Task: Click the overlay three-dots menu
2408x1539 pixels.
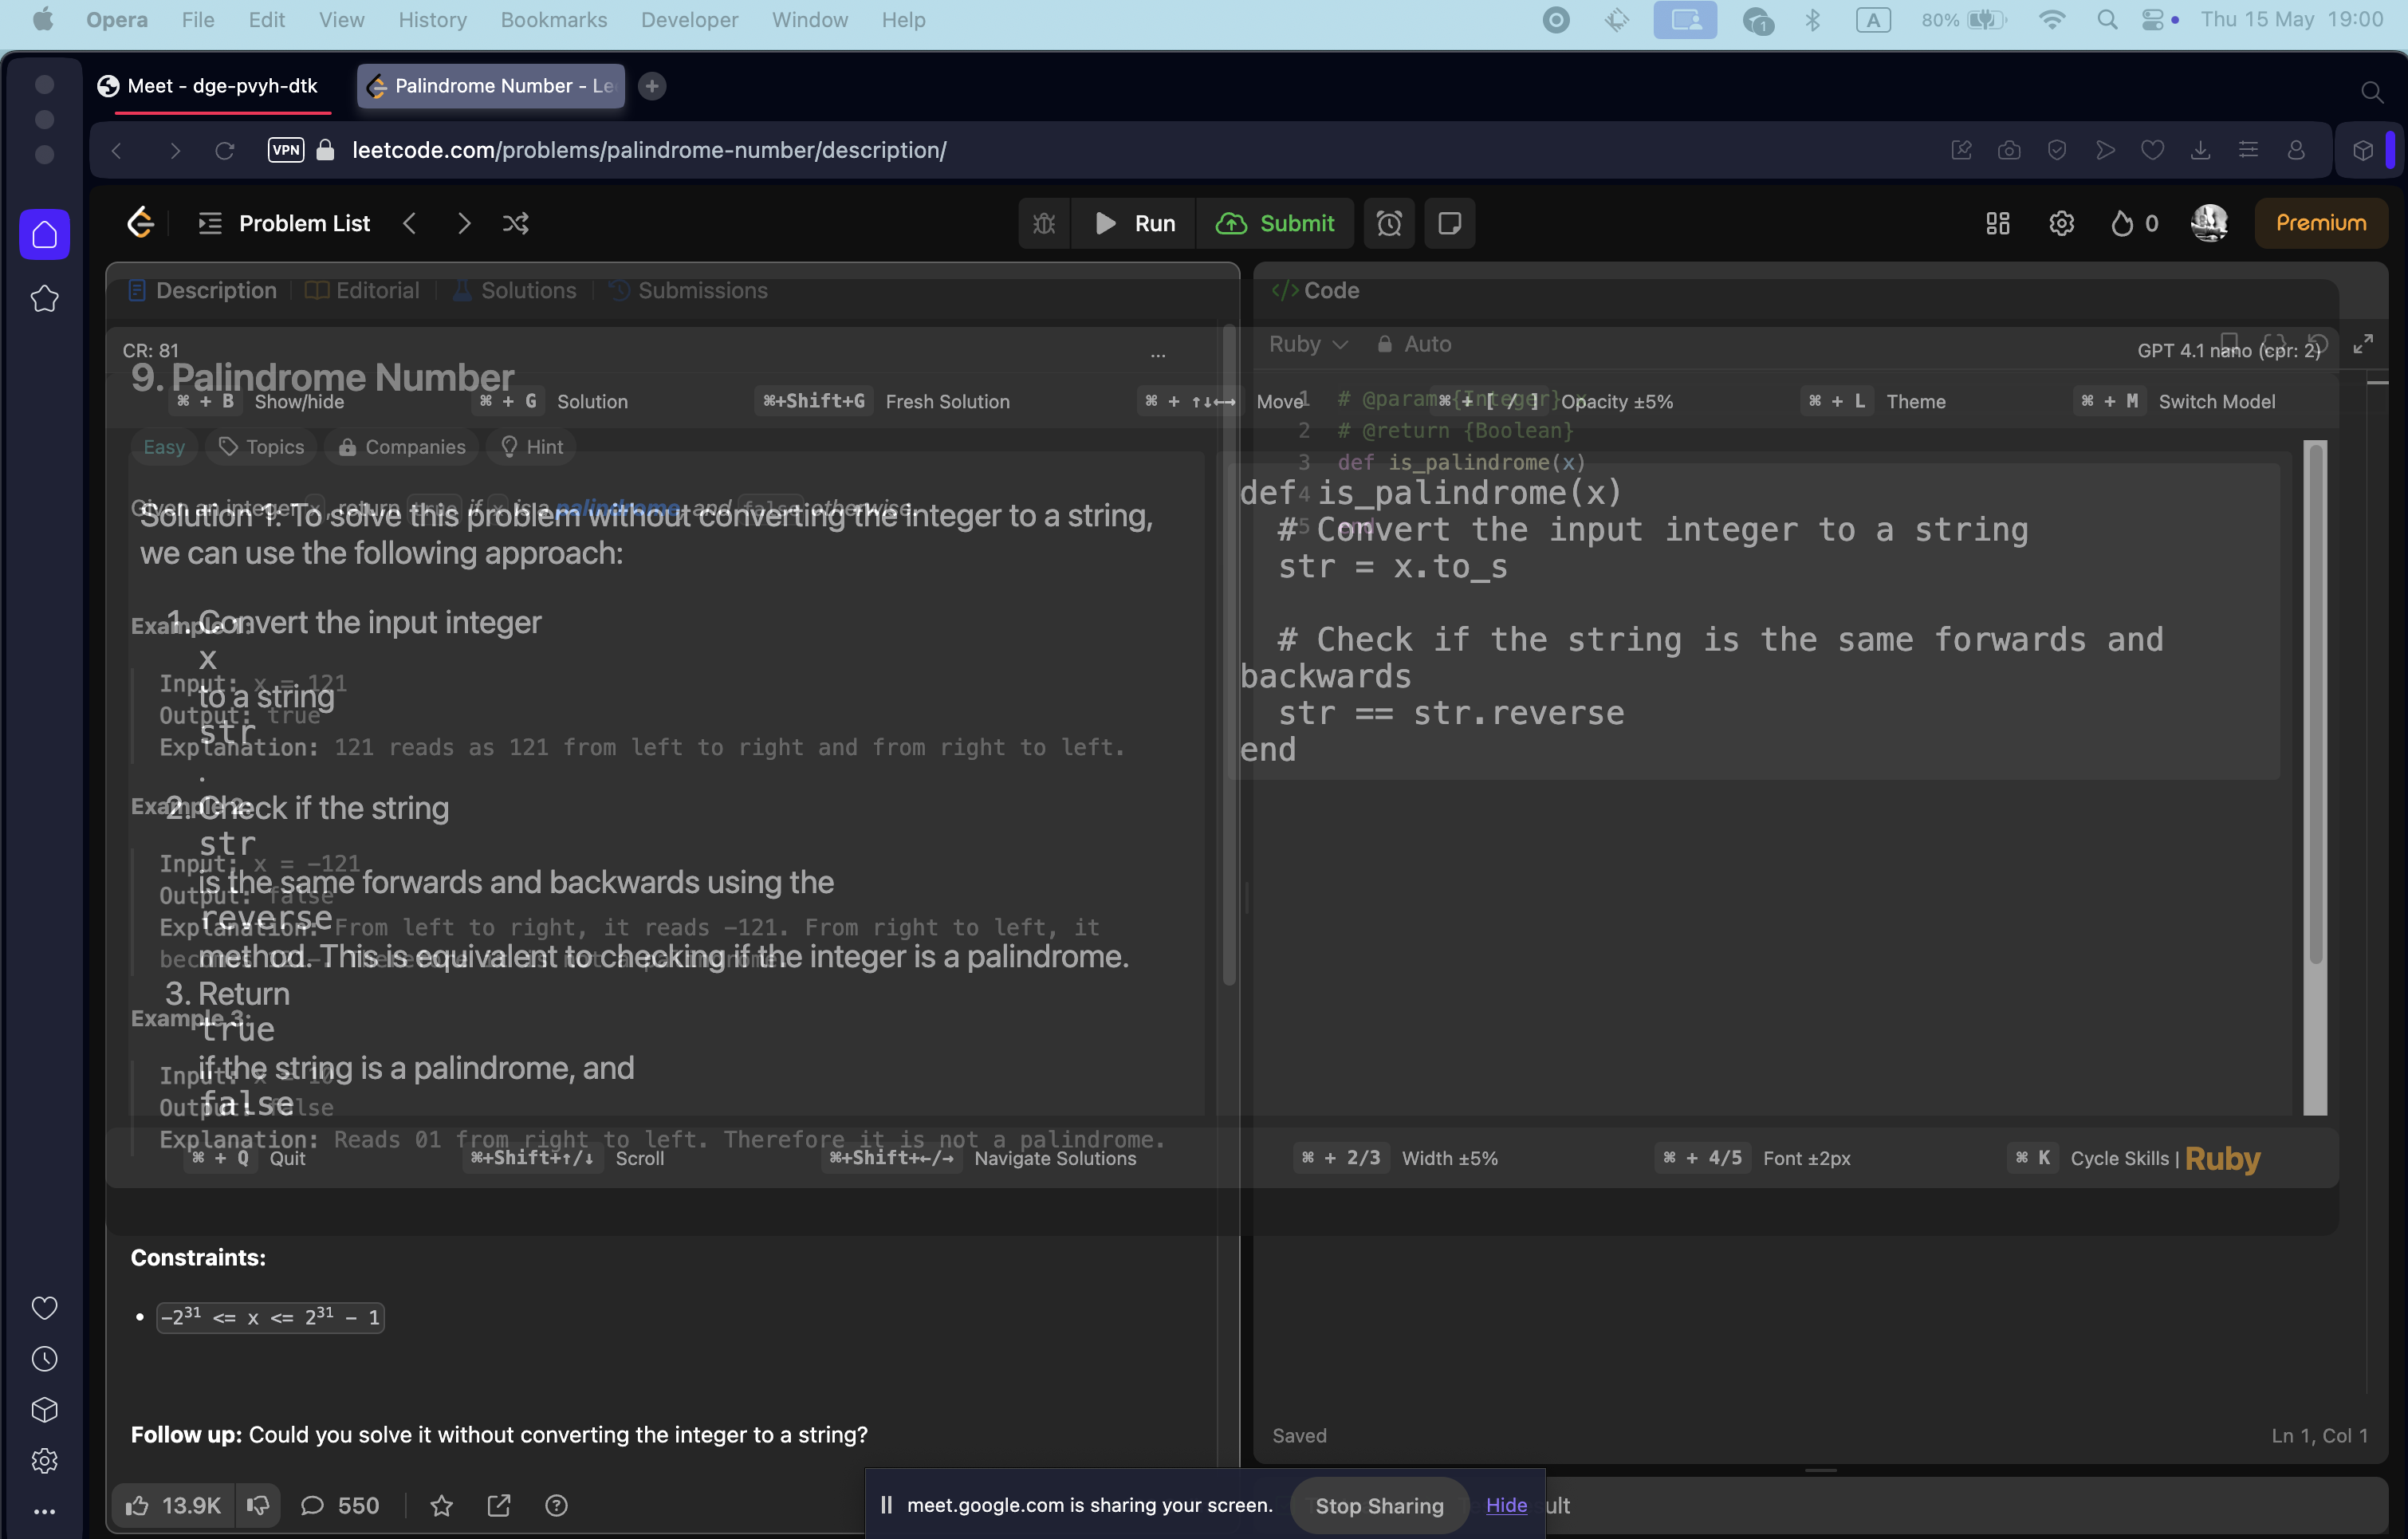Action: tap(1158, 354)
